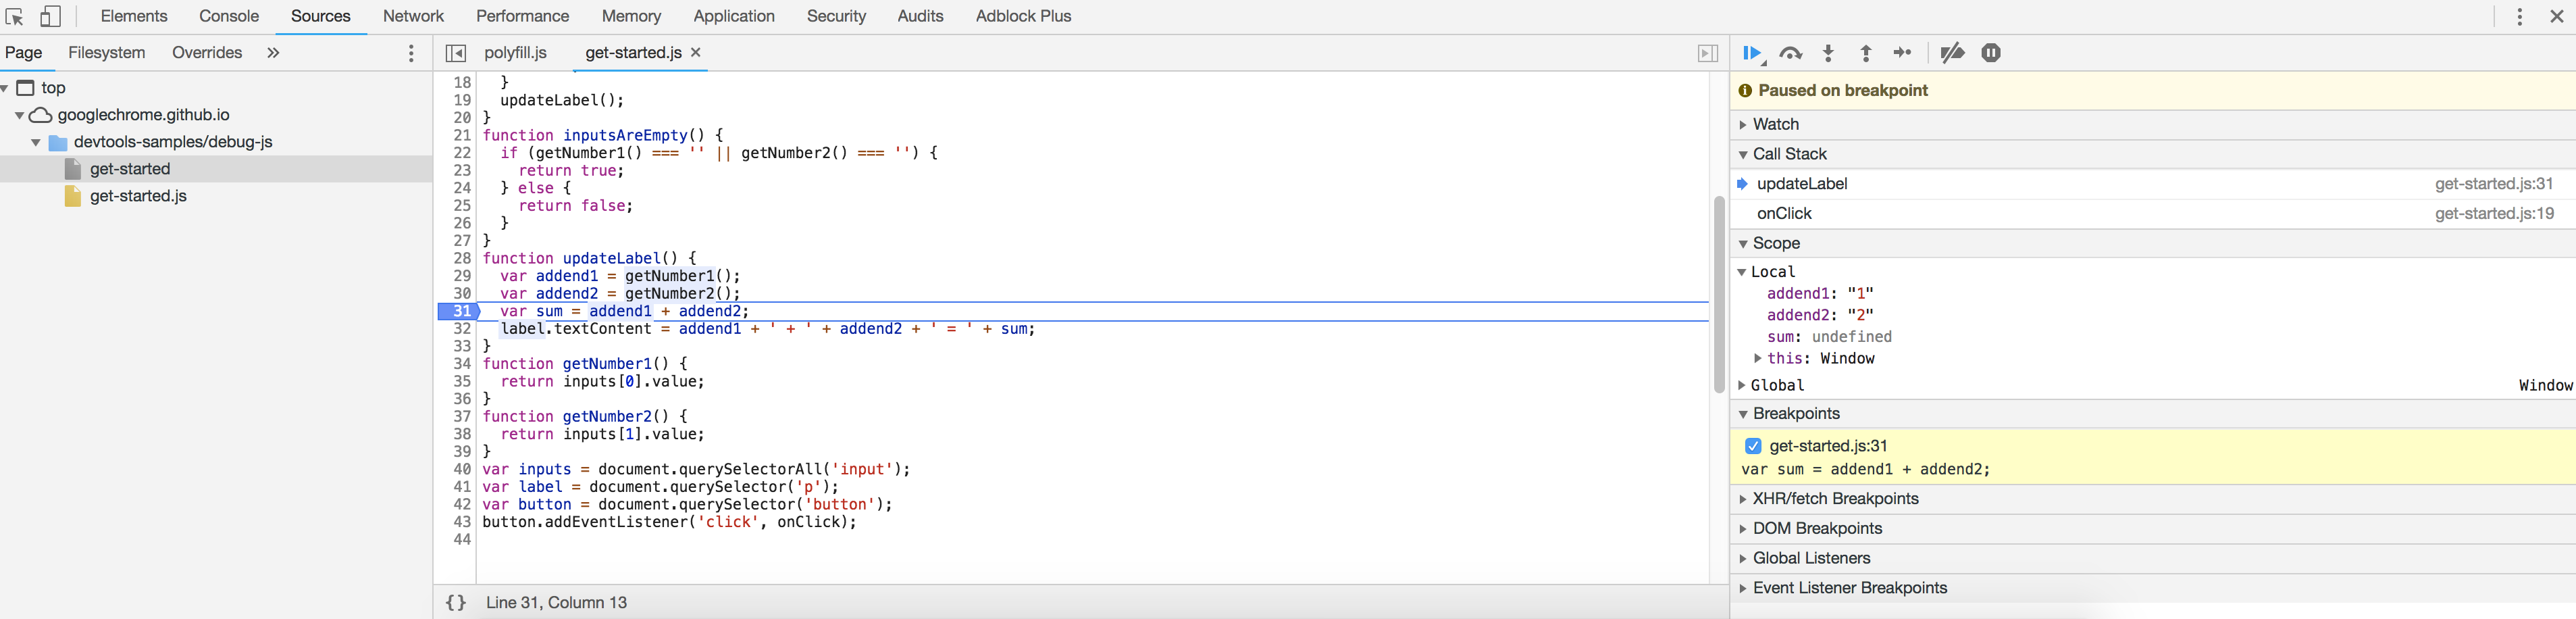Hide the file navigator sidebar

point(455,53)
